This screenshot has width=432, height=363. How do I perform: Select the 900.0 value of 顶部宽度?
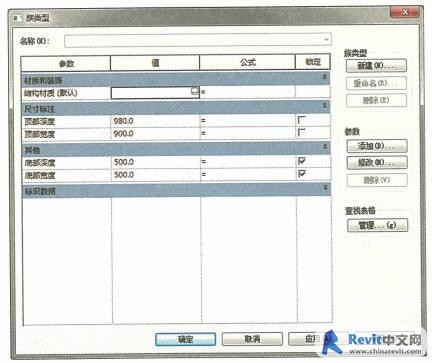[124, 133]
